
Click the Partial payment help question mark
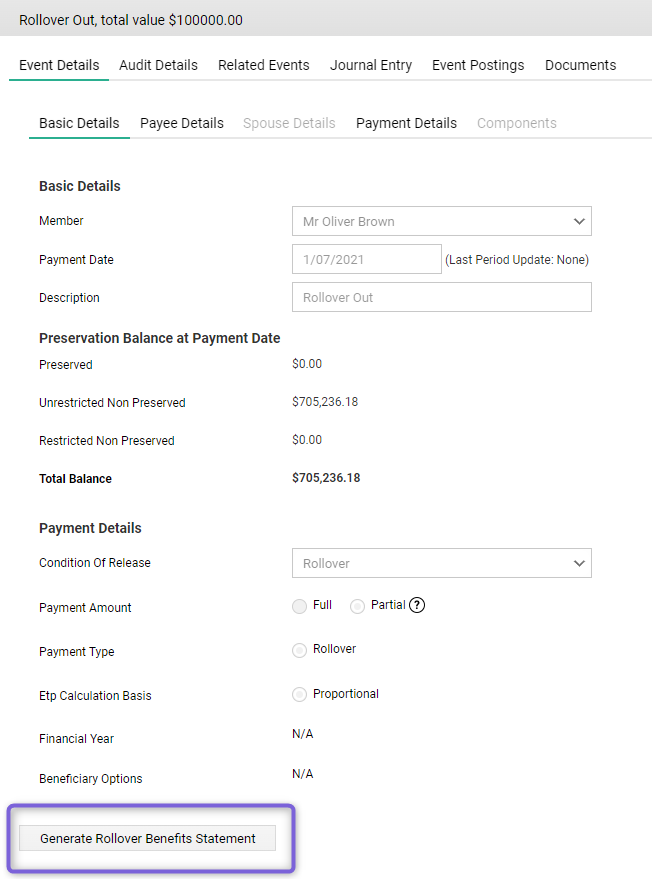[x=417, y=605]
